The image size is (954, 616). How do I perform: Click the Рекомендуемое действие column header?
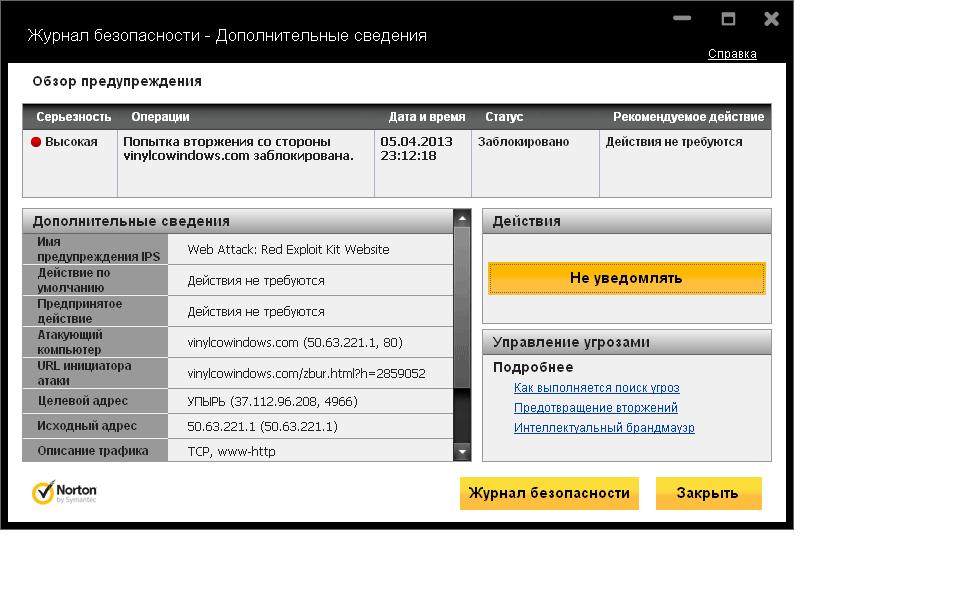point(688,117)
